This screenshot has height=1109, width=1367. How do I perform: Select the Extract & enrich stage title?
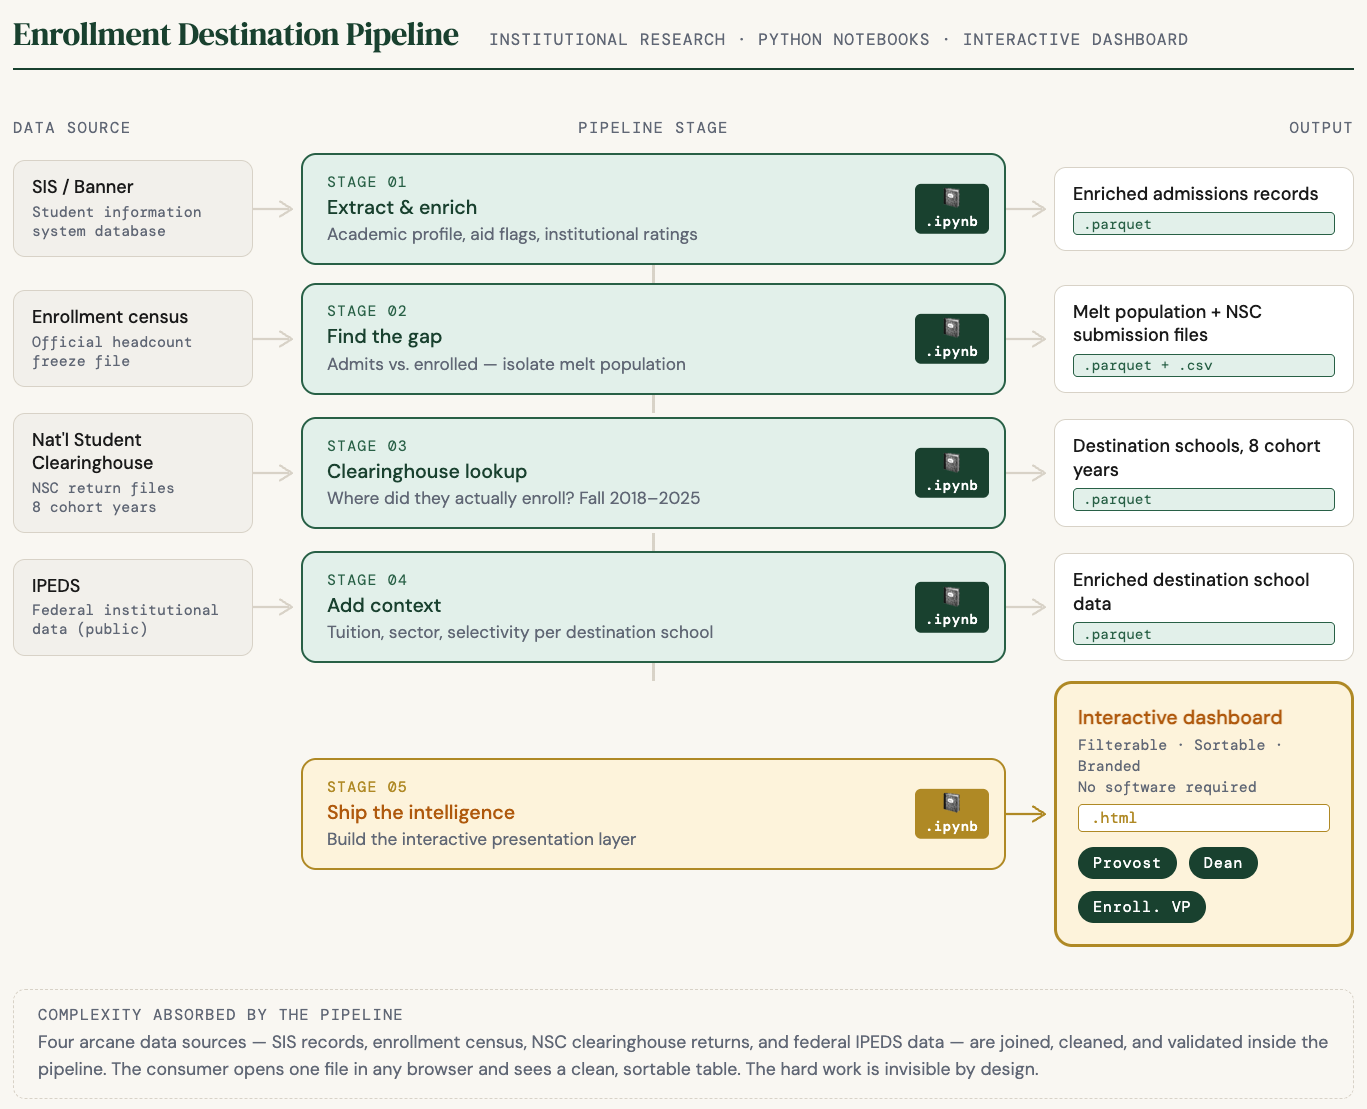[x=402, y=207]
